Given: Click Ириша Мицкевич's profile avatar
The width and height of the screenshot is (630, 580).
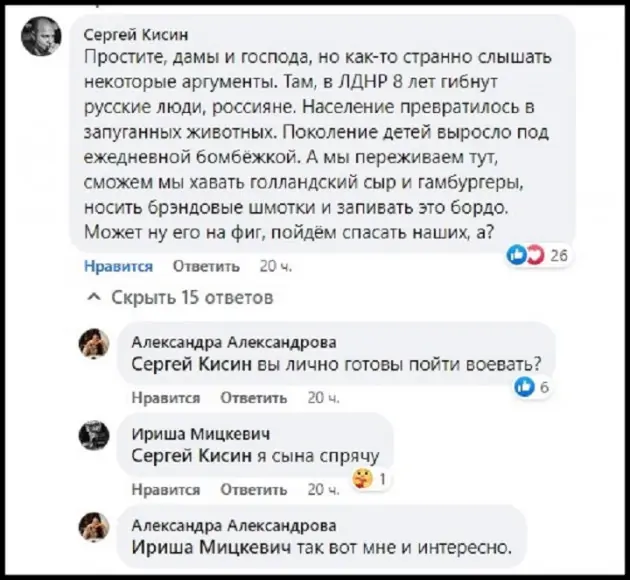Looking at the screenshot, I should (x=94, y=435).
